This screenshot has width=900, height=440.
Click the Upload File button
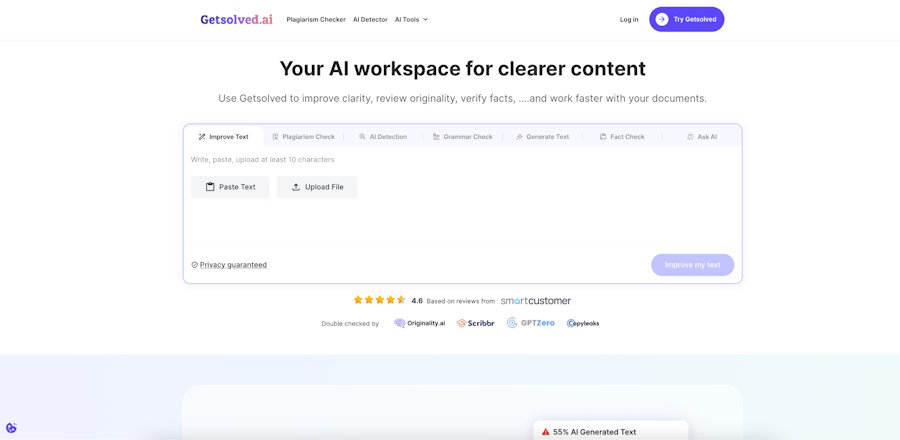coord(317,187)
